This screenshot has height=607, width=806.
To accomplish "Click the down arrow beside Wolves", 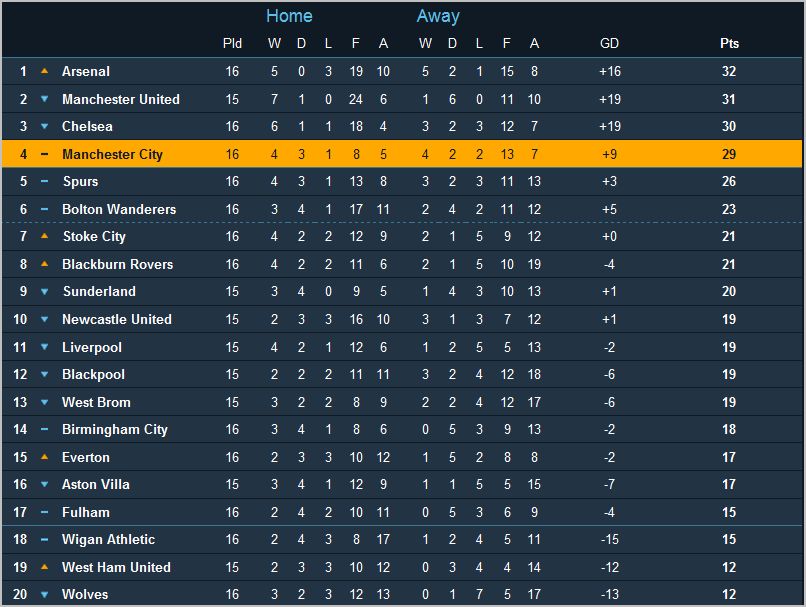I will tap(44, 595).
